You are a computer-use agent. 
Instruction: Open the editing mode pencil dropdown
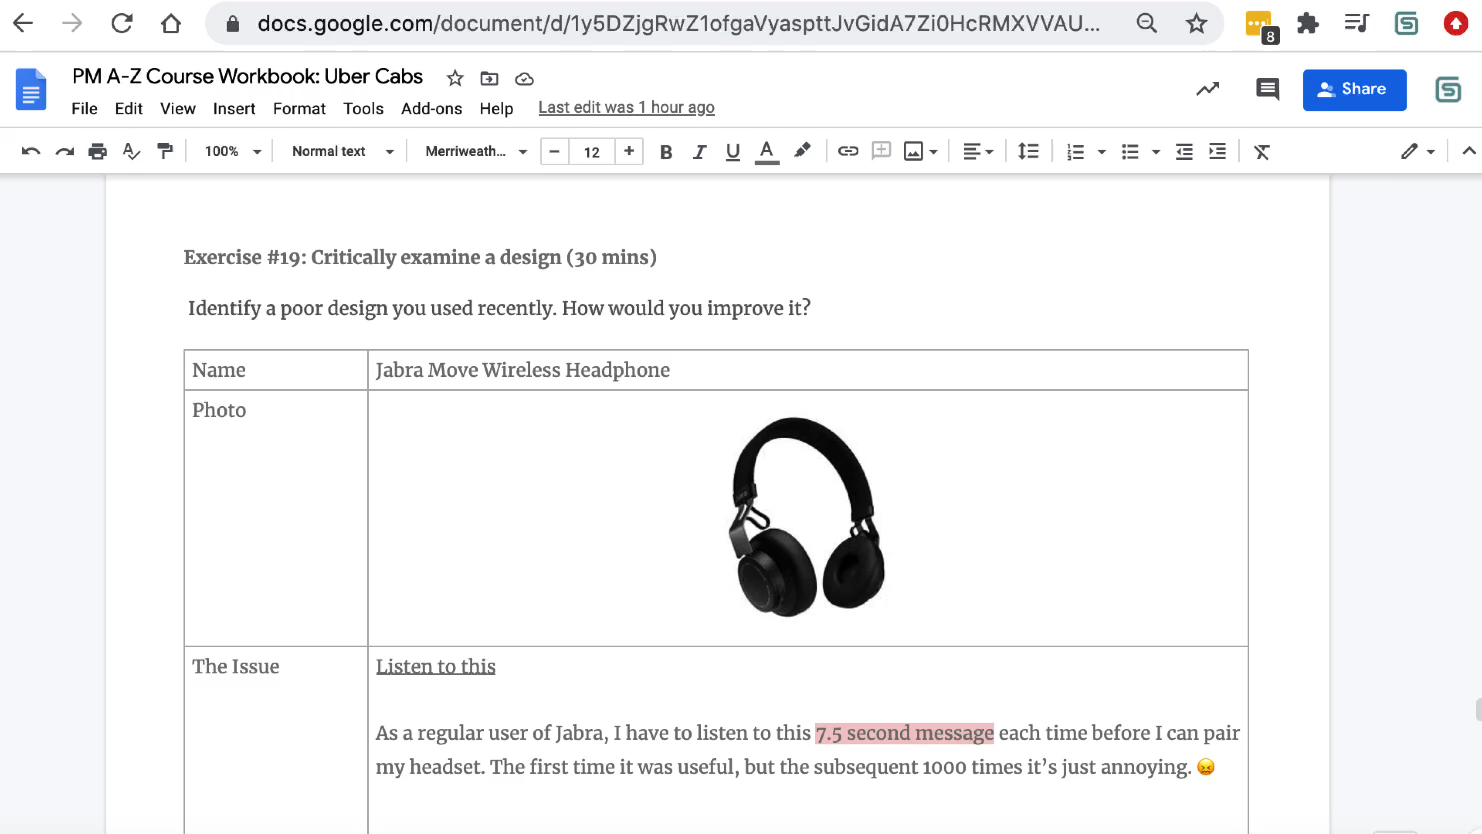click(x=1418, y=151)
